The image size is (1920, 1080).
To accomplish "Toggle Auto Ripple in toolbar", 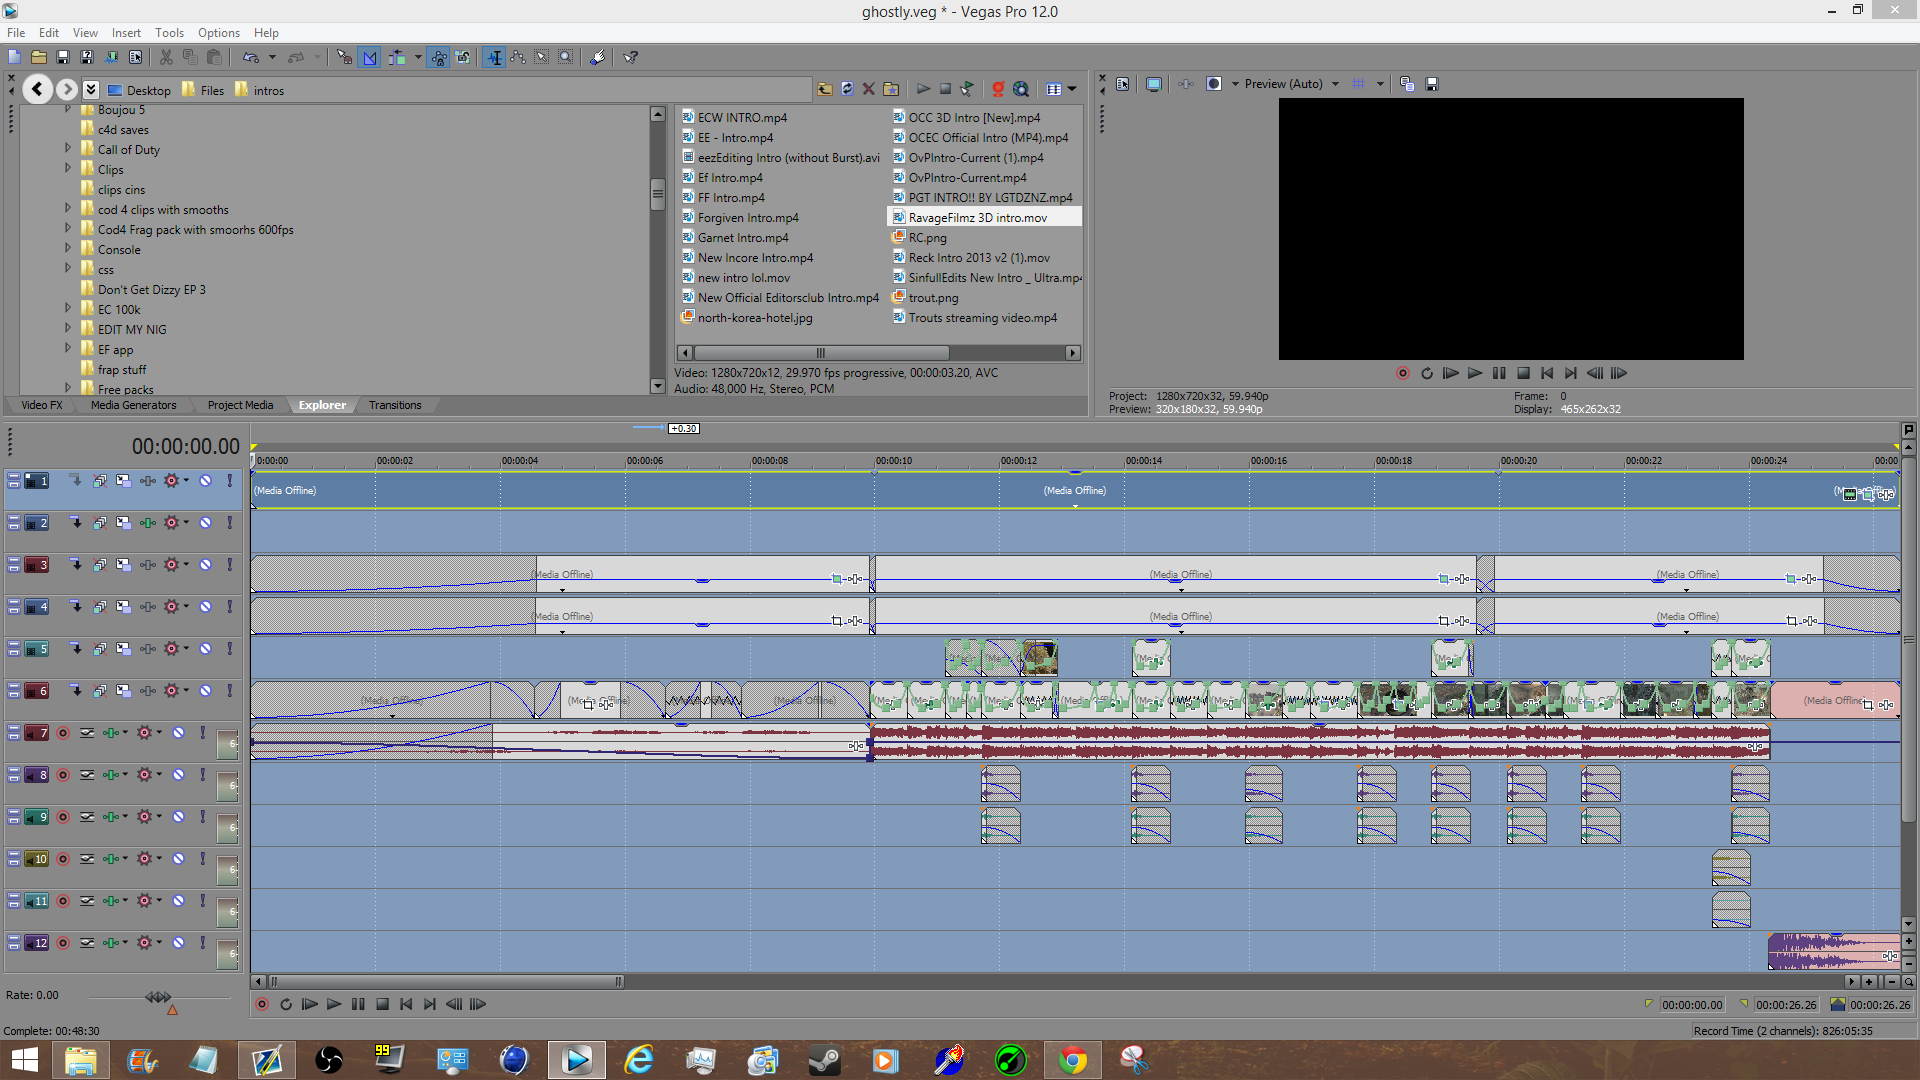I will click(397, 57).
